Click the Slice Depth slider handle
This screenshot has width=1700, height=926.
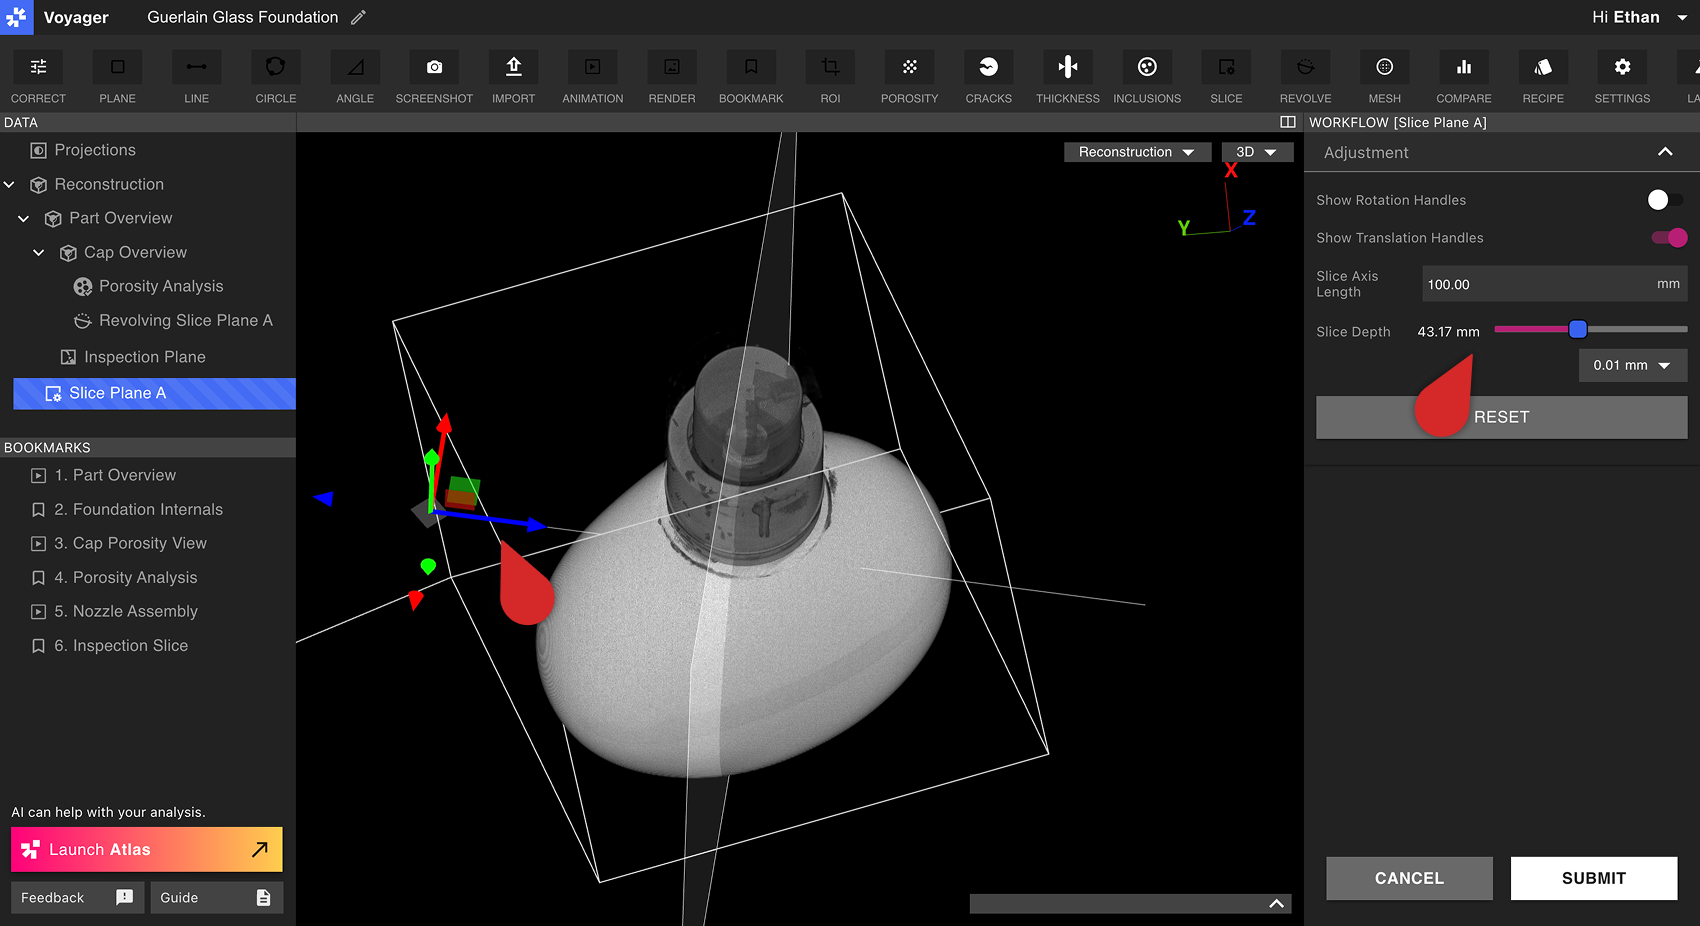click(1578, 329)
